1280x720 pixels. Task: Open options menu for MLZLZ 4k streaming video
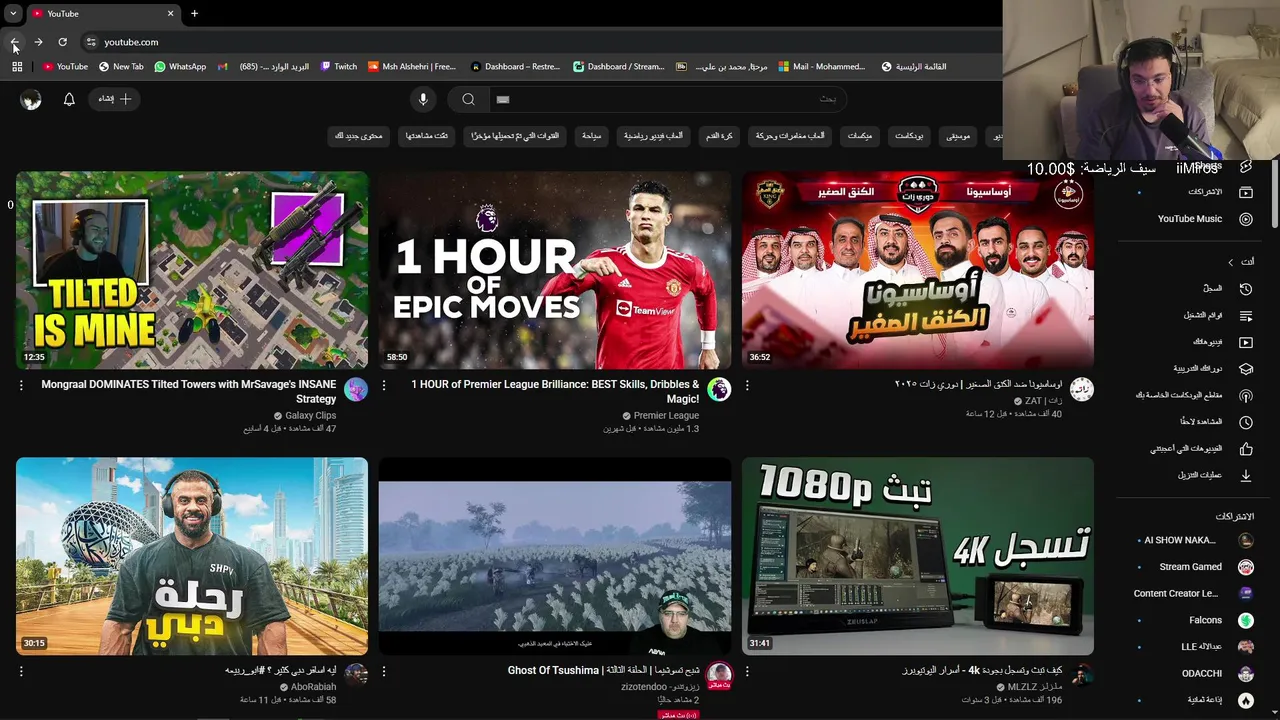[x=747, y=671]
